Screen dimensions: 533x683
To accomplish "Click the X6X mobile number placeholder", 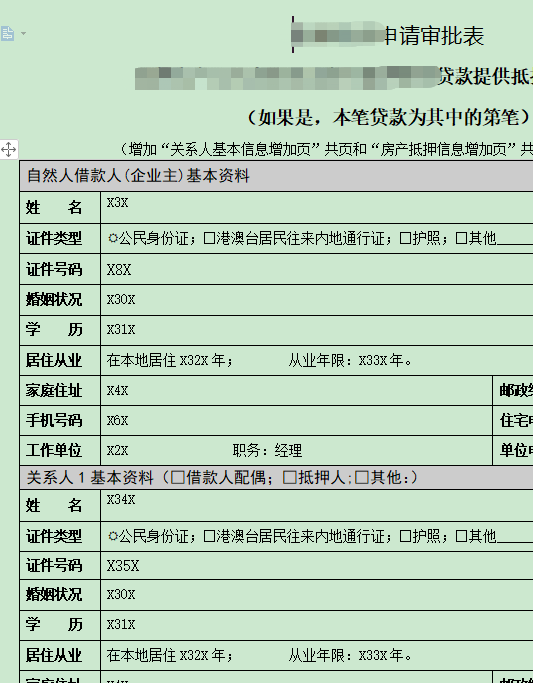I will pyautogui.click(x=118, y=421).
